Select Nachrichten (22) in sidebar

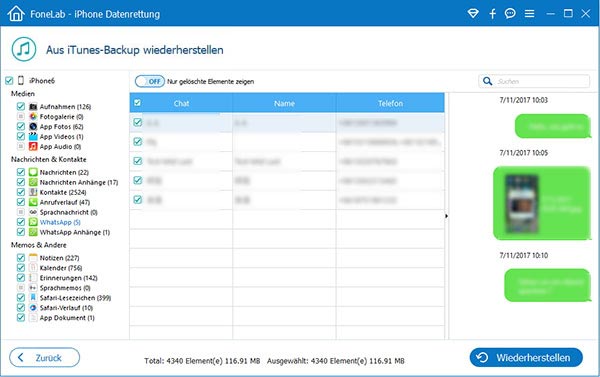[64, 172]
